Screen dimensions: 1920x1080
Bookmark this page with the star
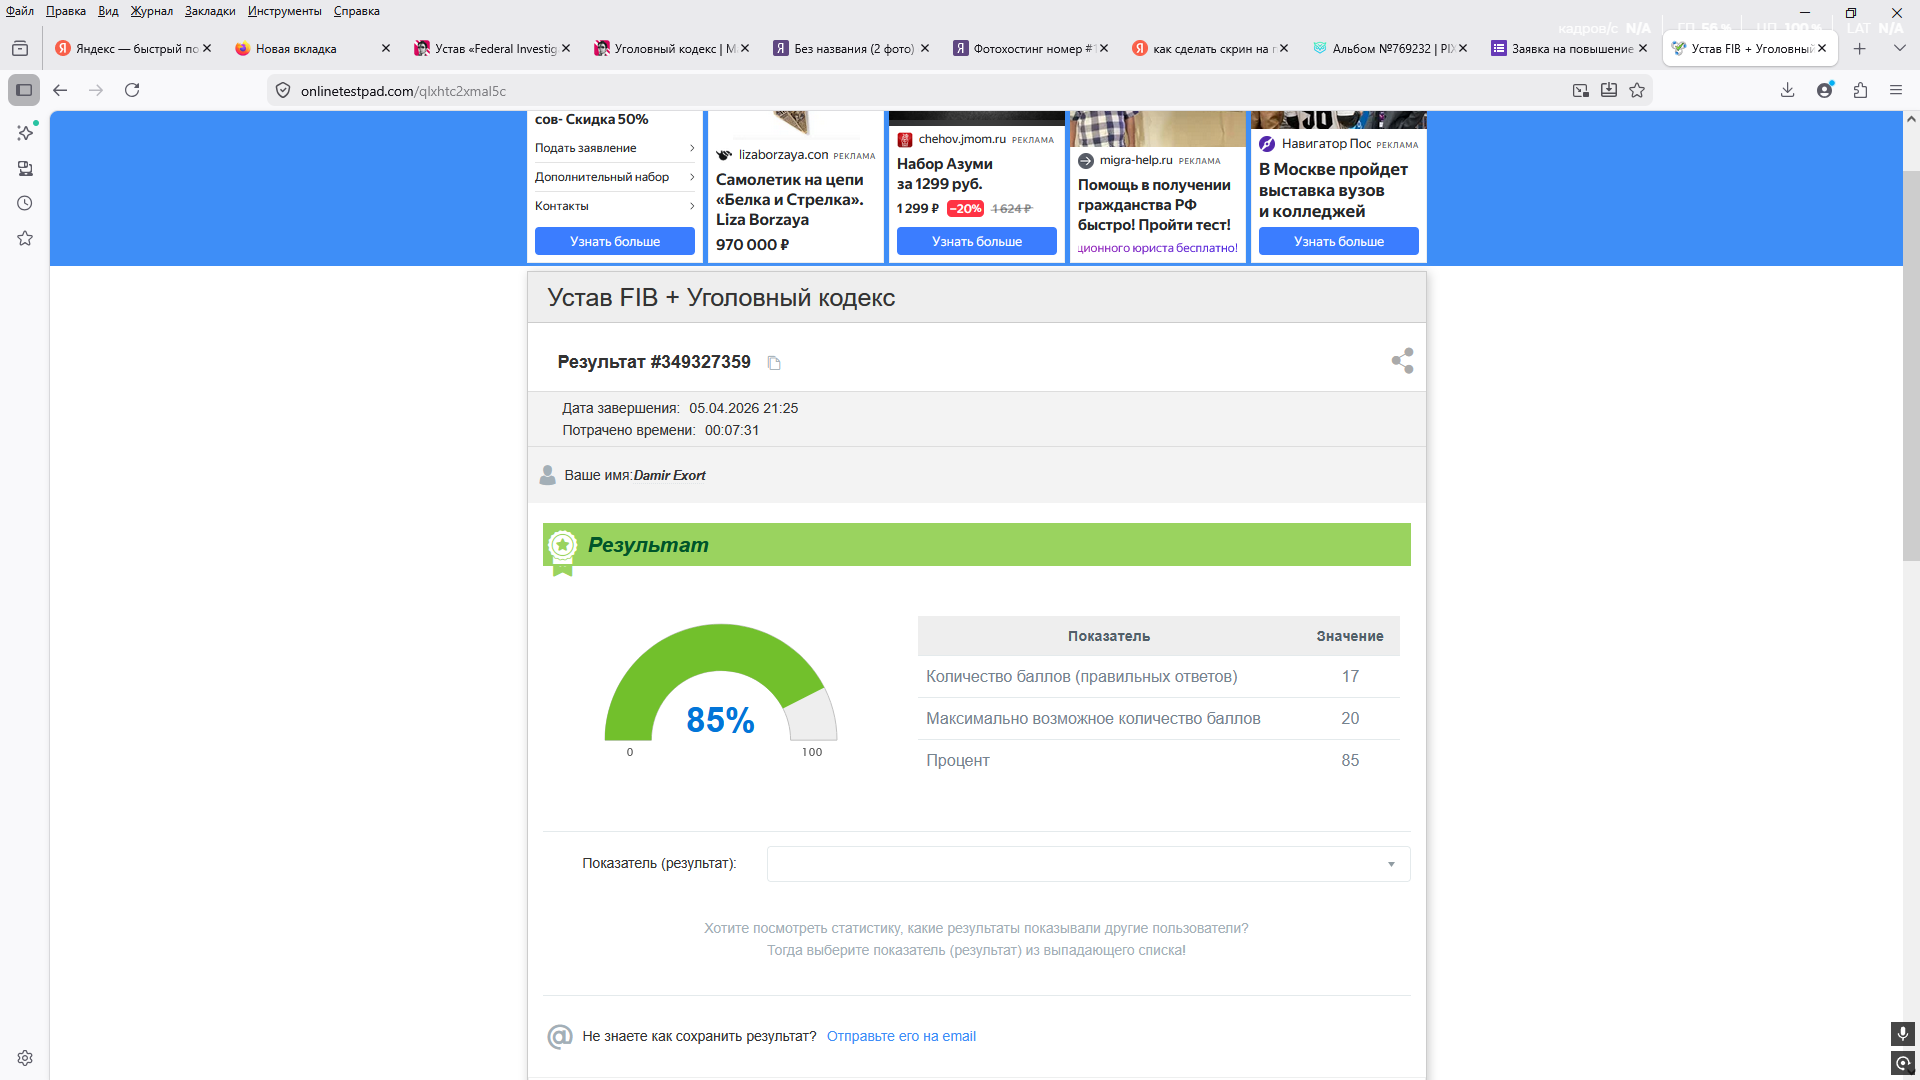pos(1637,90)
